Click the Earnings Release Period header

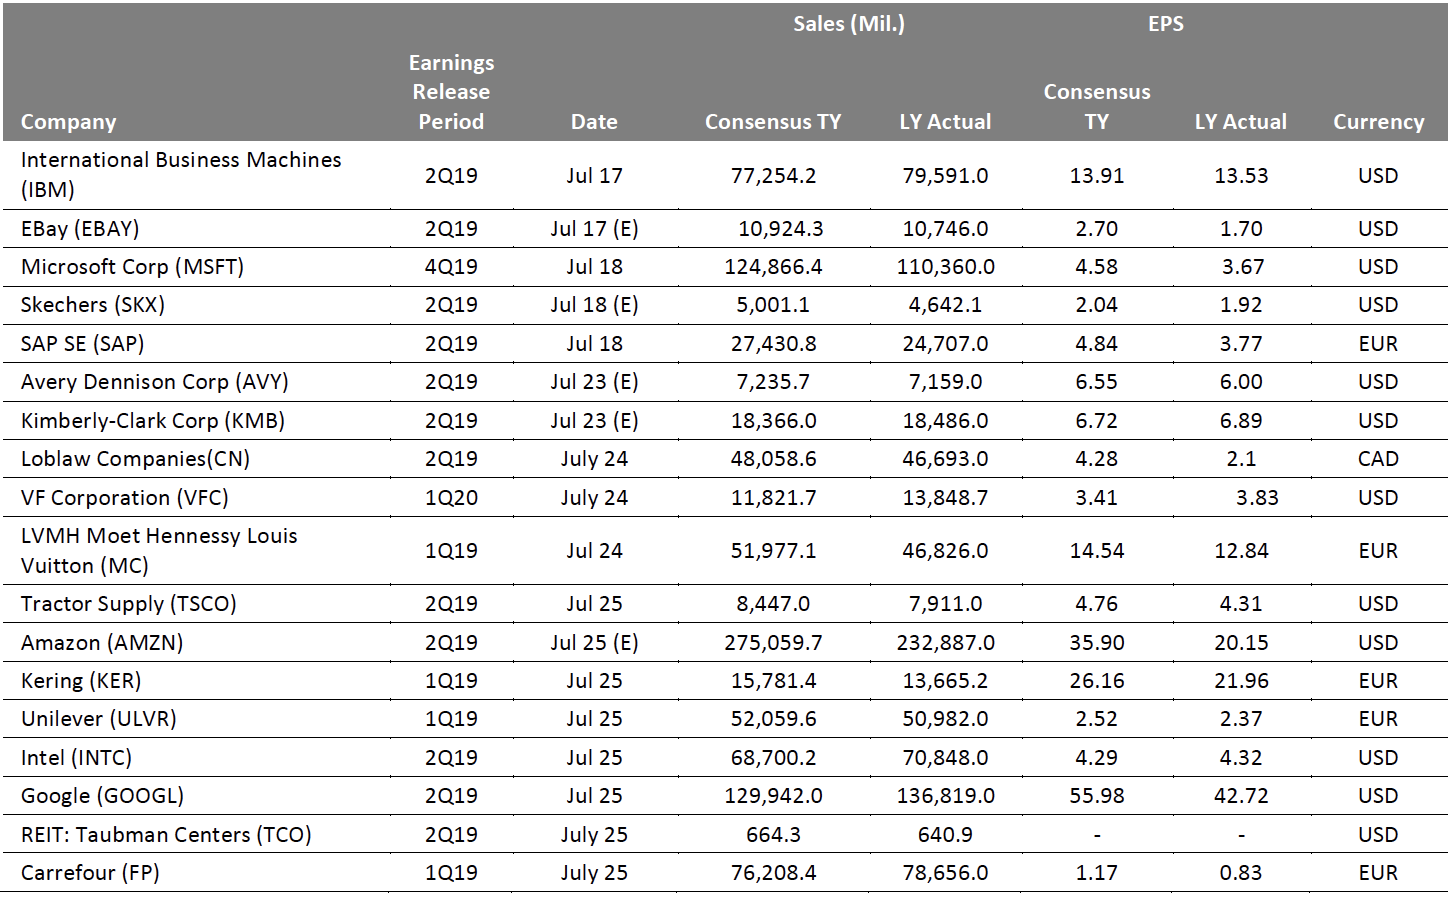click(x=451, y=92)
